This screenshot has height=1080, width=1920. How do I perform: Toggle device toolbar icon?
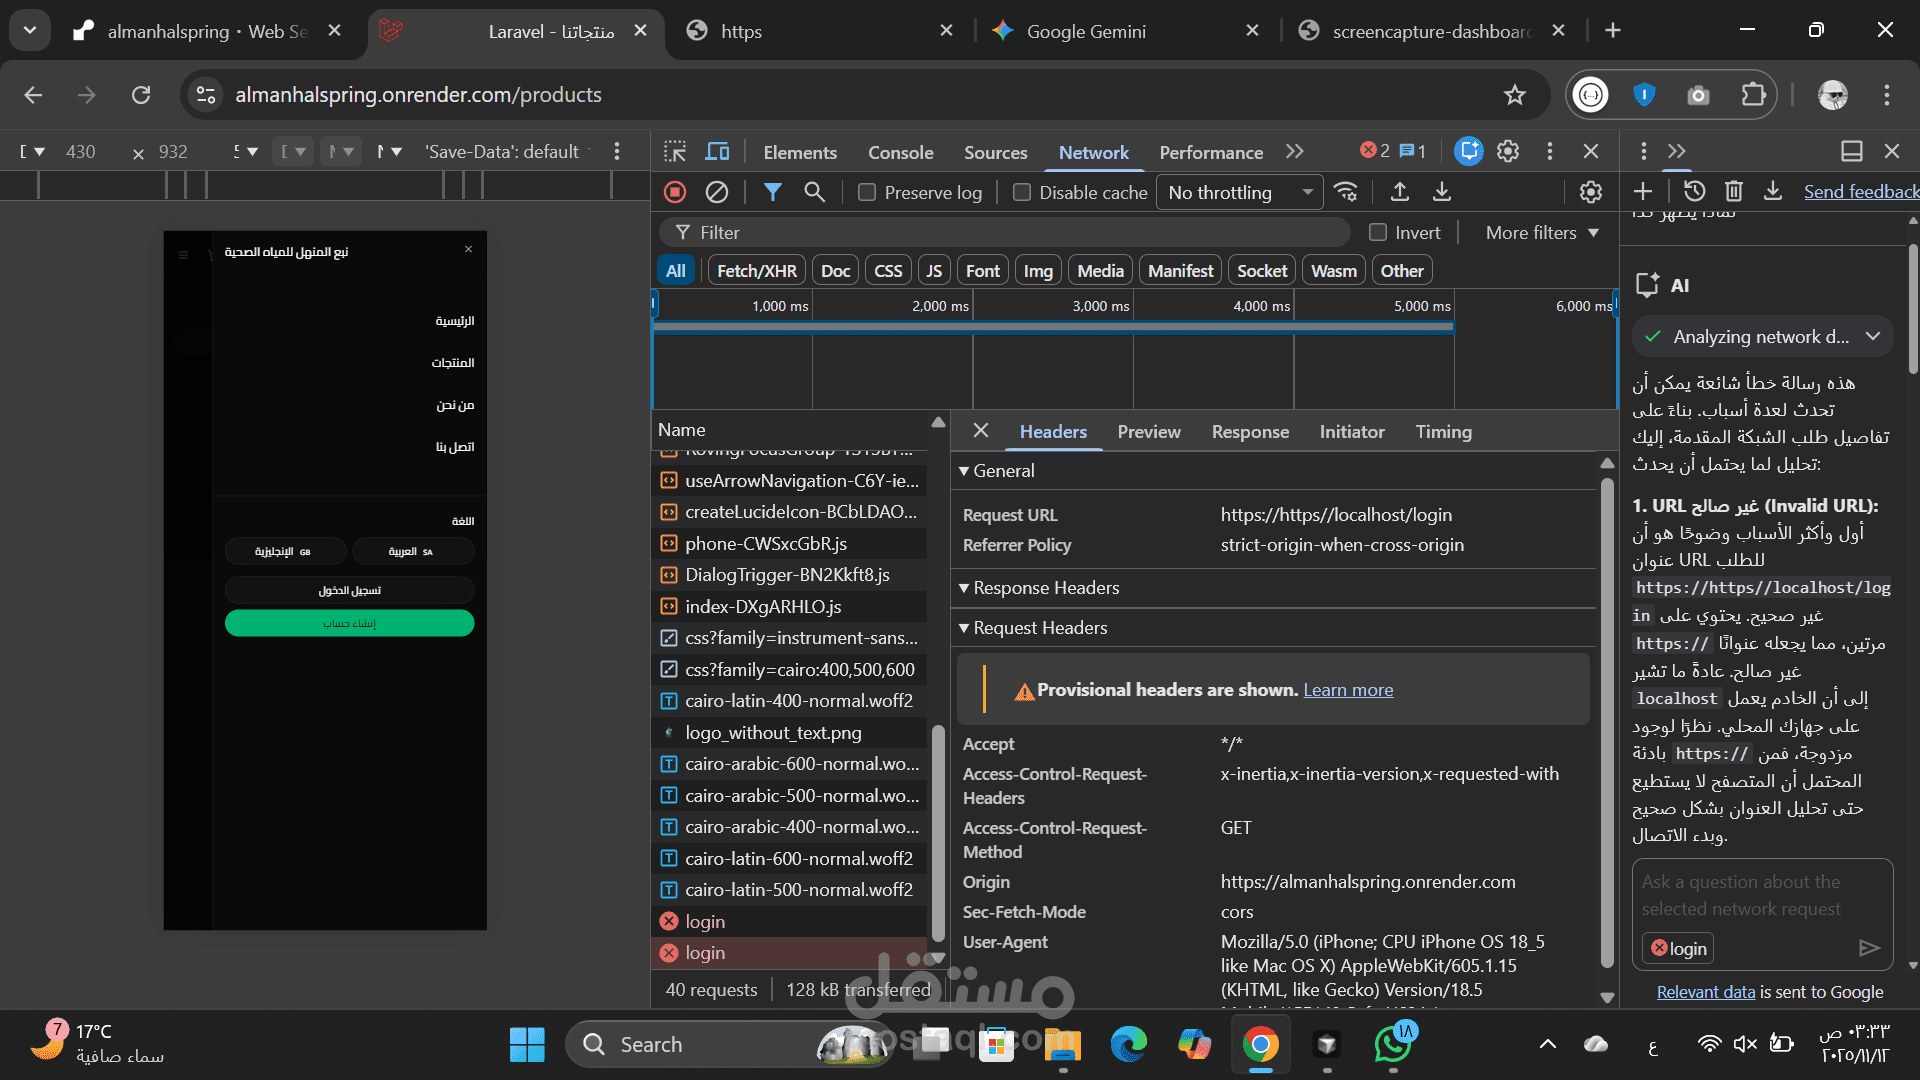pos(717,152)
